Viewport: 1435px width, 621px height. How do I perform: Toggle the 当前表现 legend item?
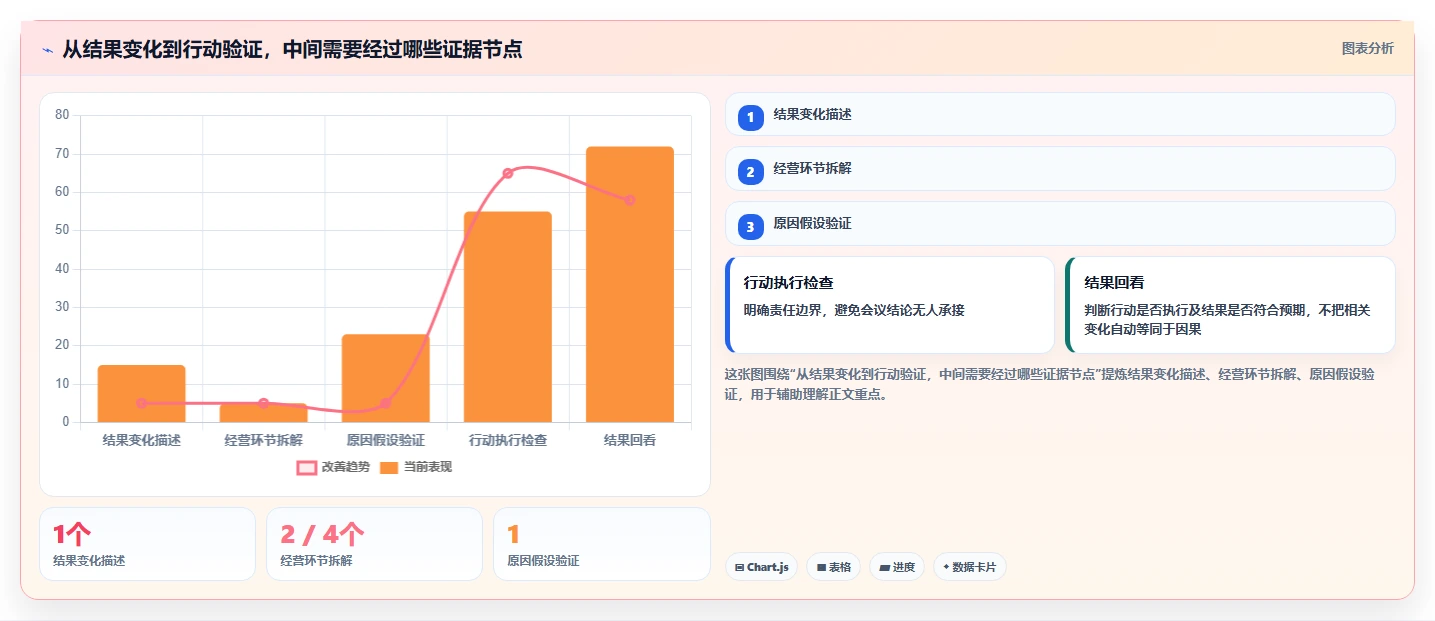pyautogui.click(x=416, y=467)
